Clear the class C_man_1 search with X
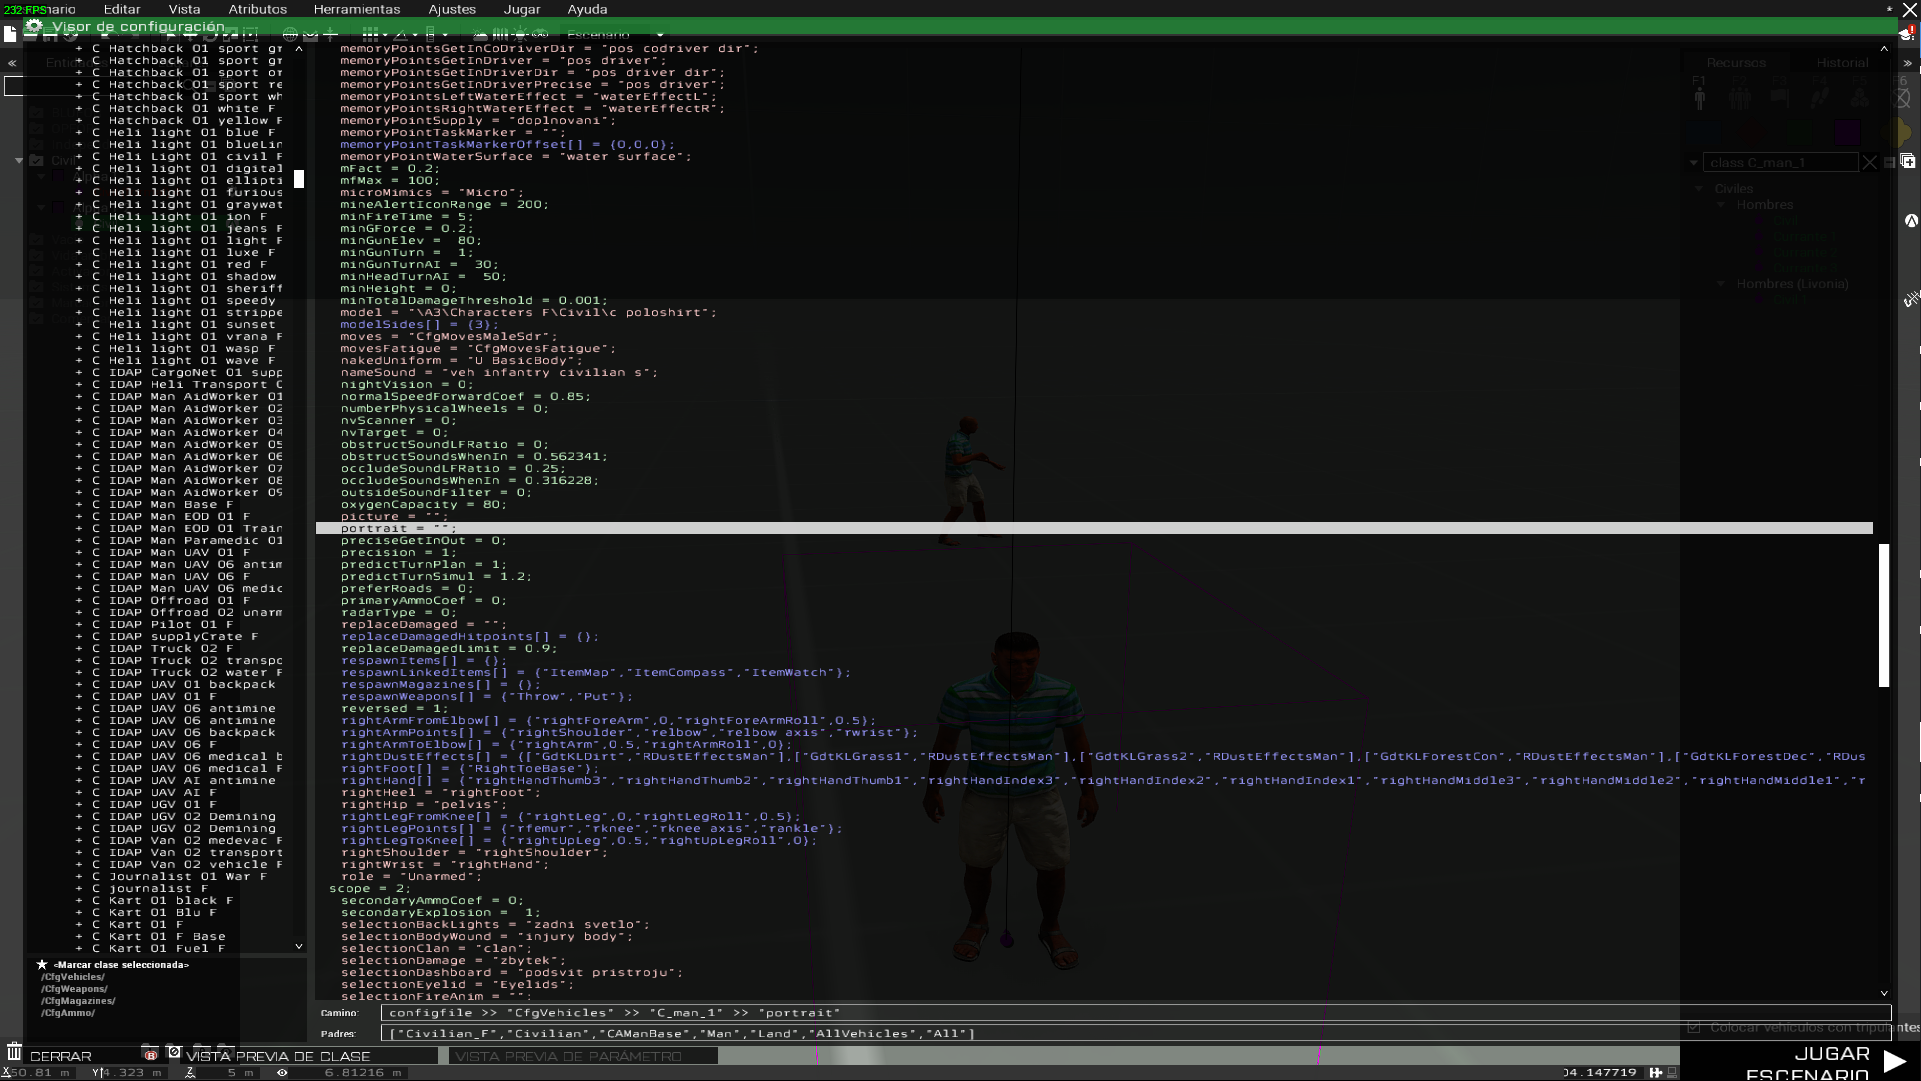Screen dimensions: 1921x1081 [x=1869, y=162]
